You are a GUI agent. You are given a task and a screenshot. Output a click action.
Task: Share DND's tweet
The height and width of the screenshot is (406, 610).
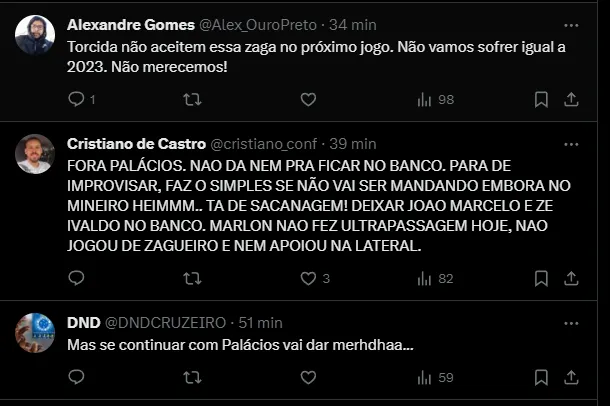pos(571,377)
